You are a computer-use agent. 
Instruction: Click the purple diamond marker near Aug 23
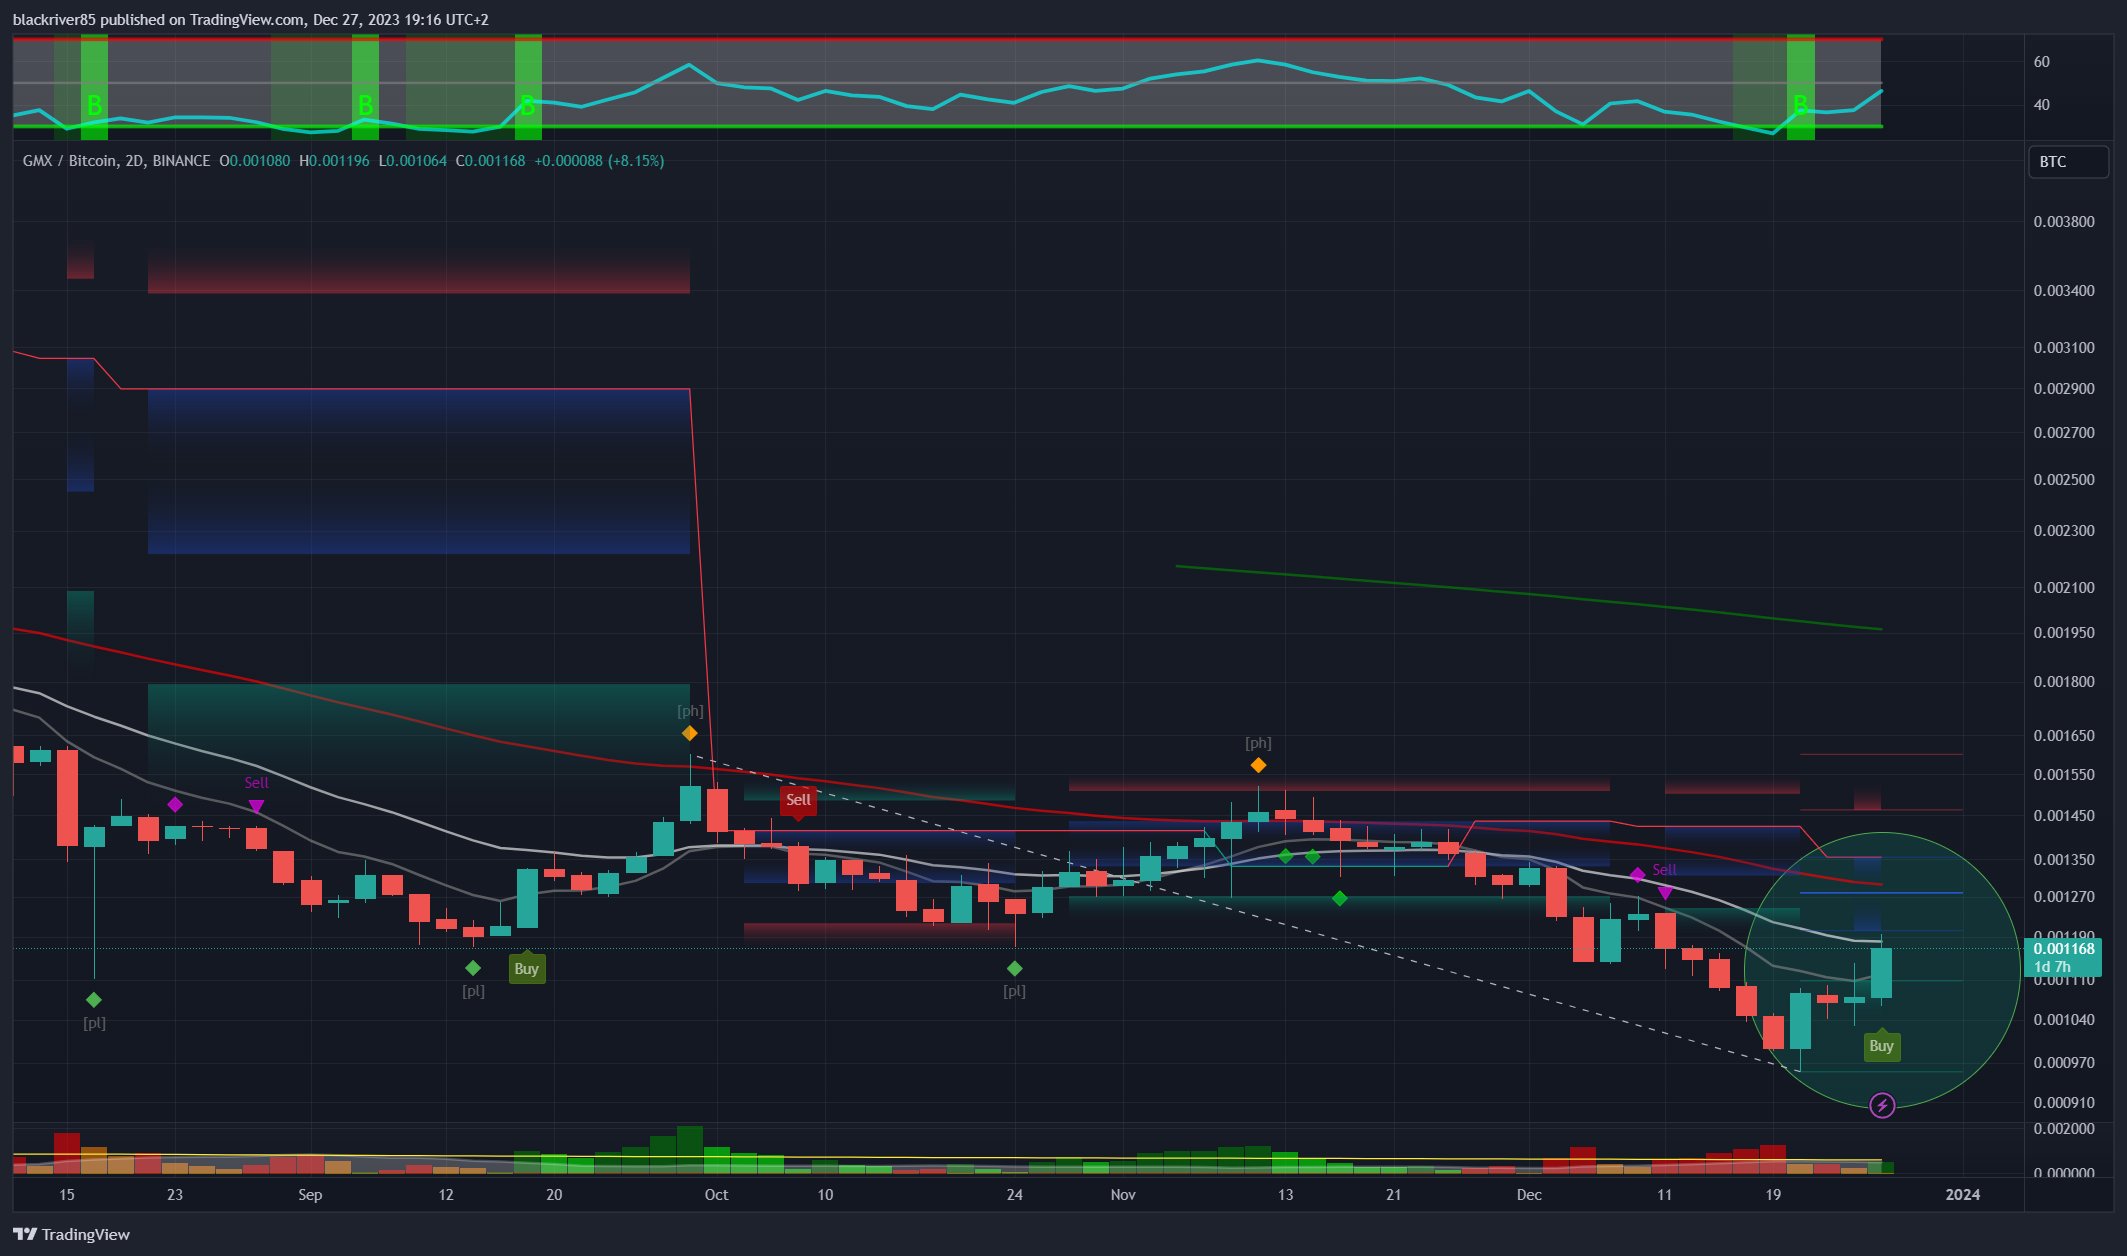[175, 804]
